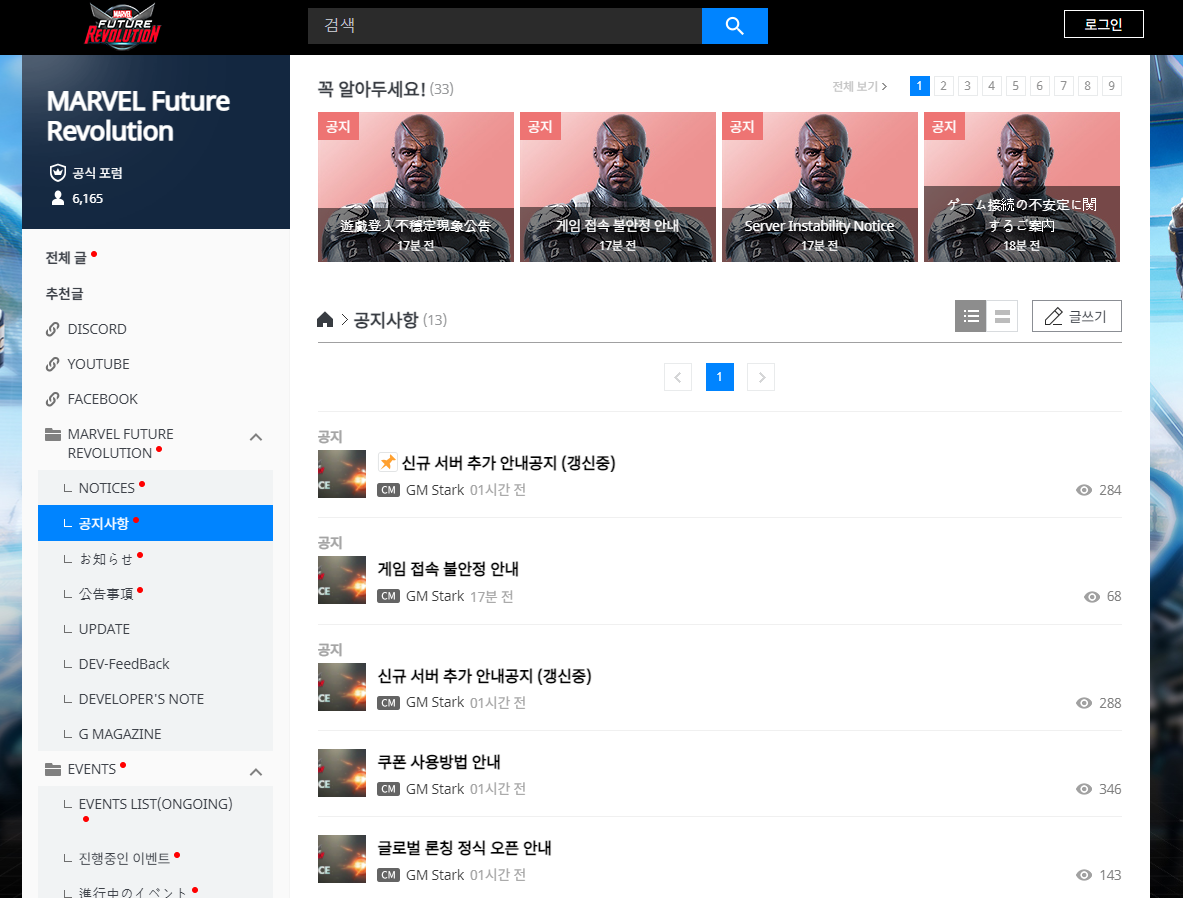Select featured notices page 4
1183x898 pixels.
pos(991,86)
